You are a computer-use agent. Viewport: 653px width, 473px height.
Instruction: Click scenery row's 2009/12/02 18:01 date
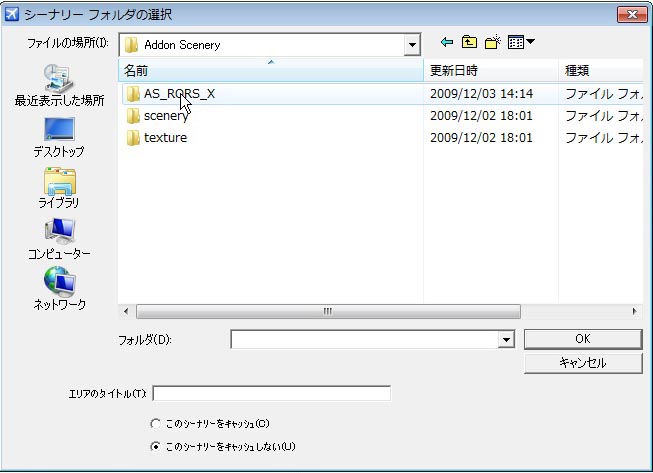[x=481, y=116]
